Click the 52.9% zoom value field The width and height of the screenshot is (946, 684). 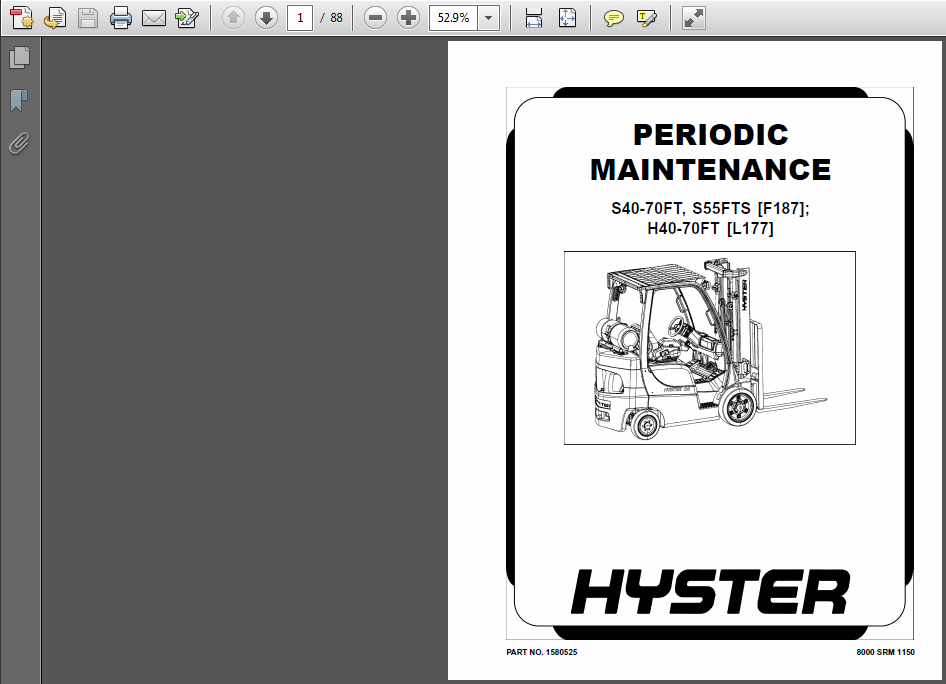[453, 18]
